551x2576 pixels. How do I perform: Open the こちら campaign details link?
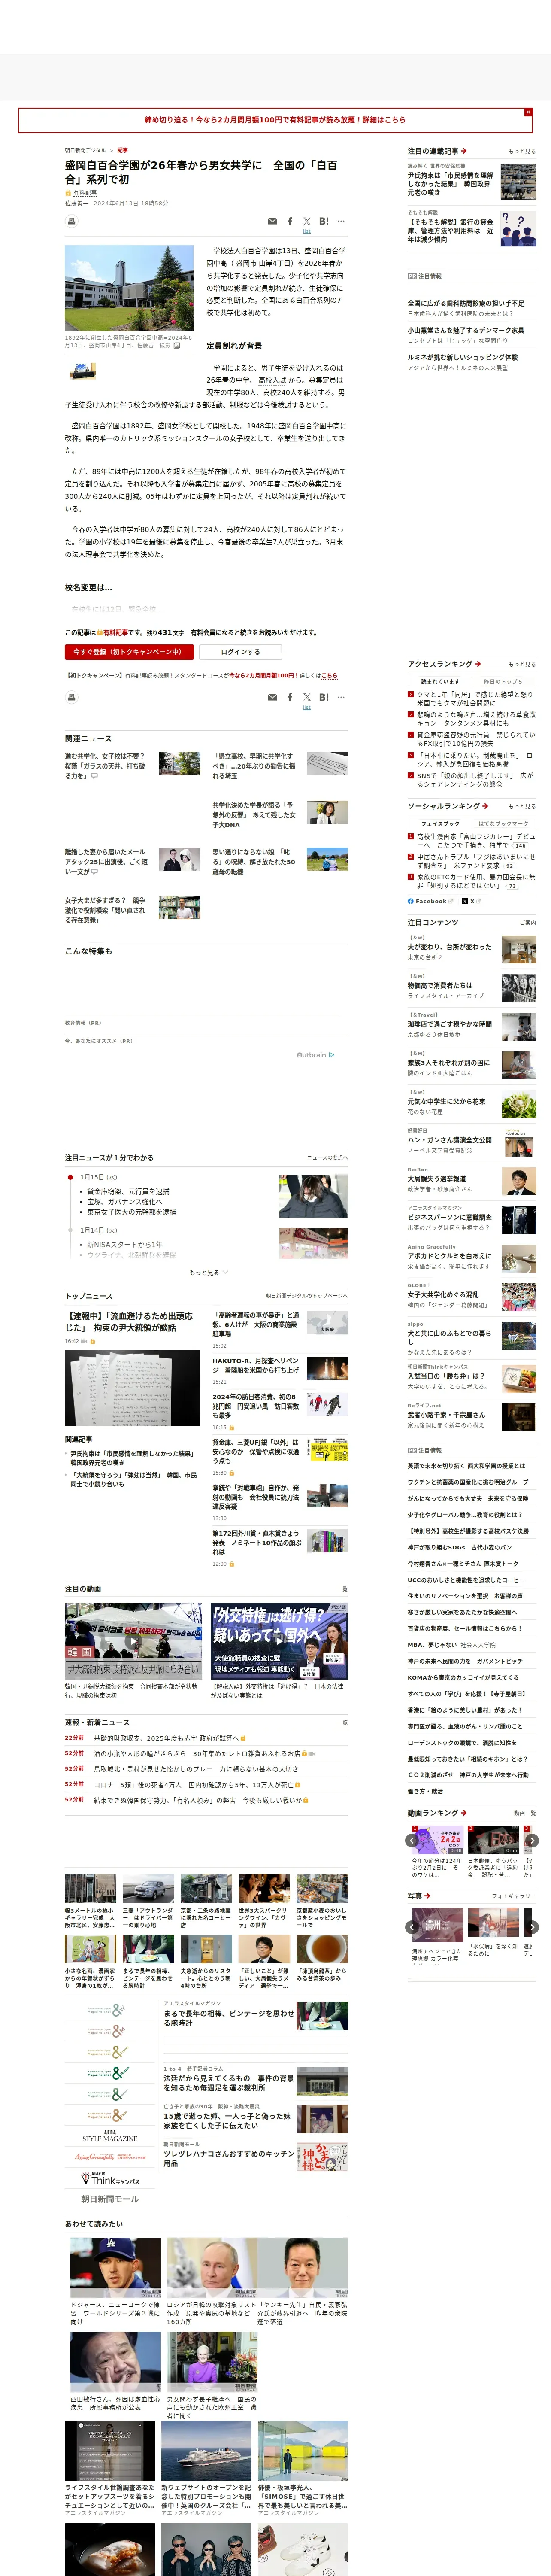[x=330, y=676]
